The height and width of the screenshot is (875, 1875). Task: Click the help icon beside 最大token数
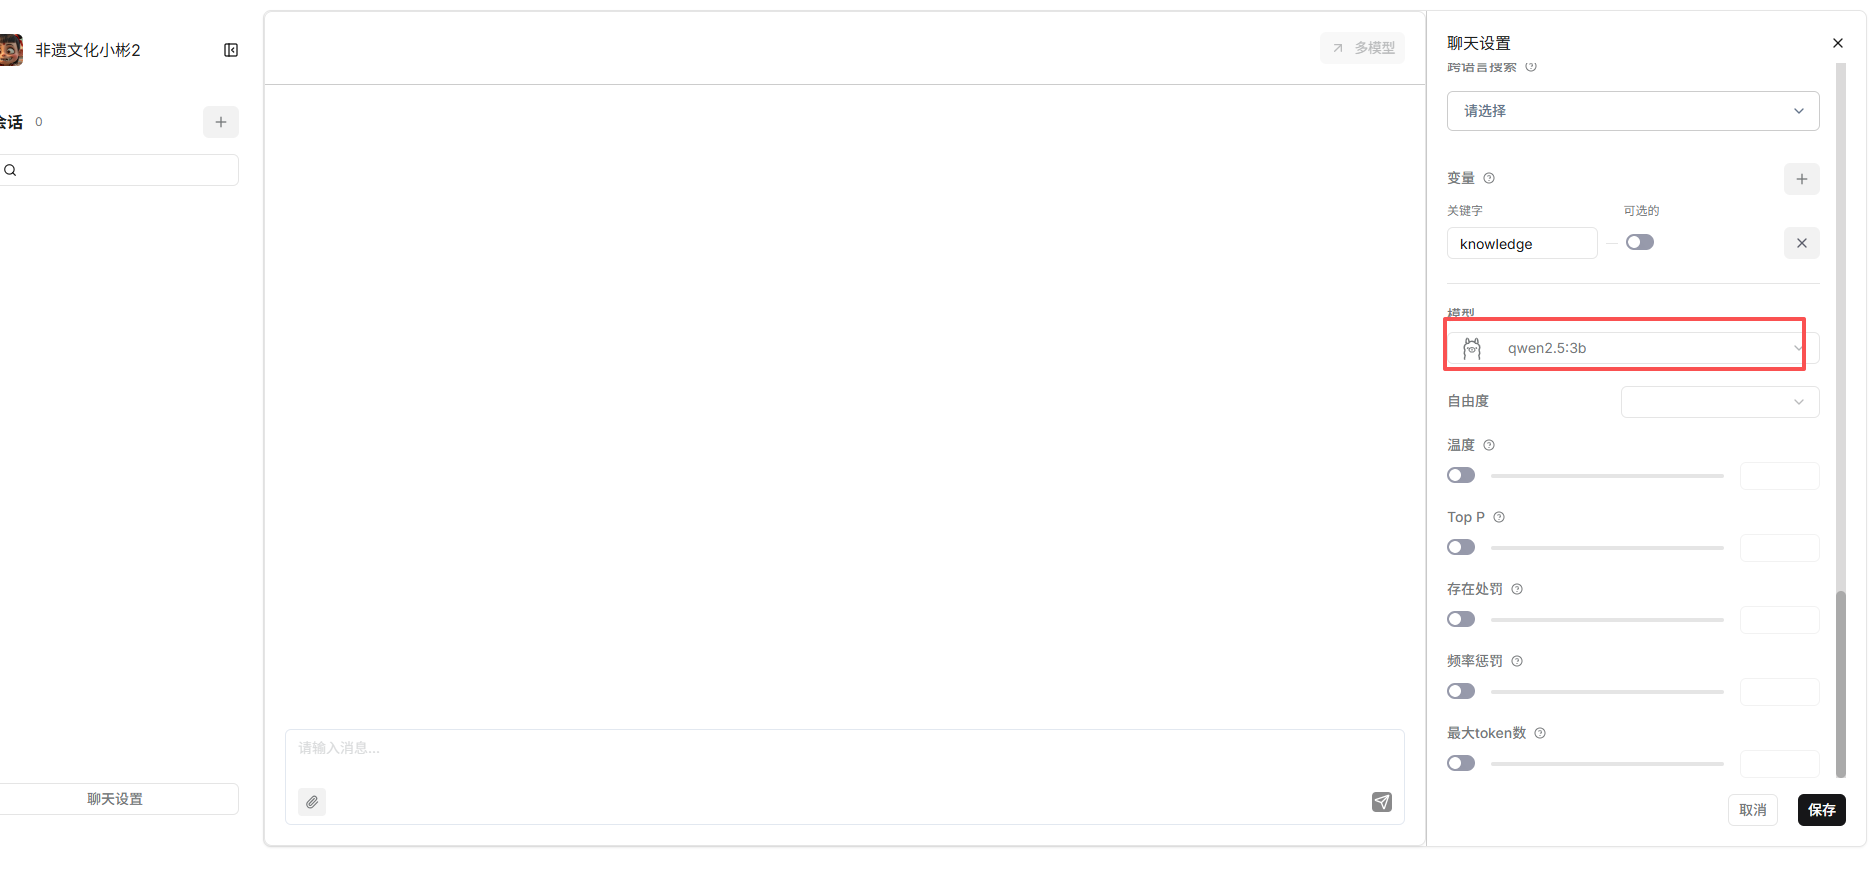1540,733
